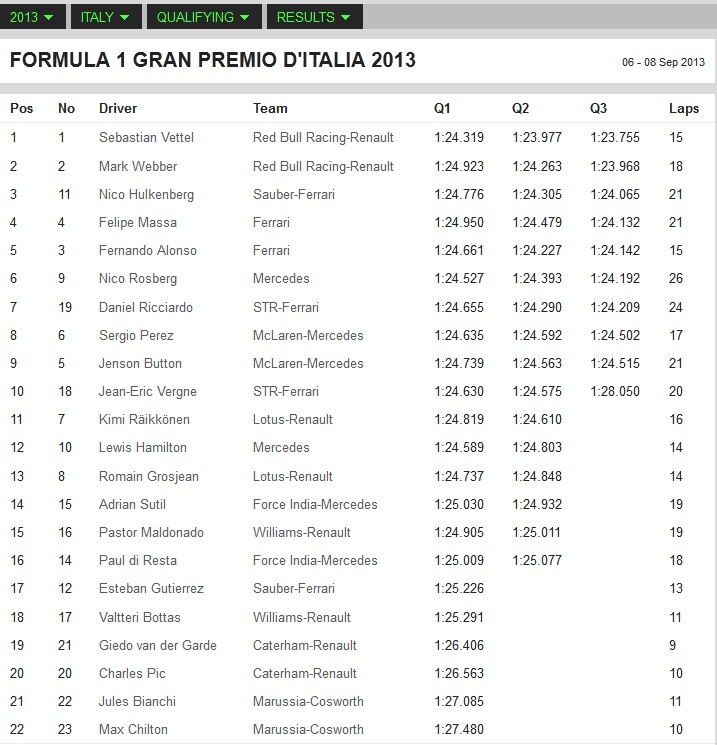Open the QUALIFYING session dropdown
Image resolution: width=717 pixels, height=745 pixels.
[204, 17]
